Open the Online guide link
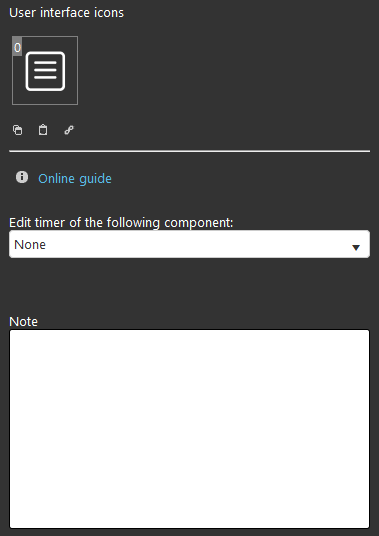The height and width of the screenshot is (536, 379). coord(75,178)
